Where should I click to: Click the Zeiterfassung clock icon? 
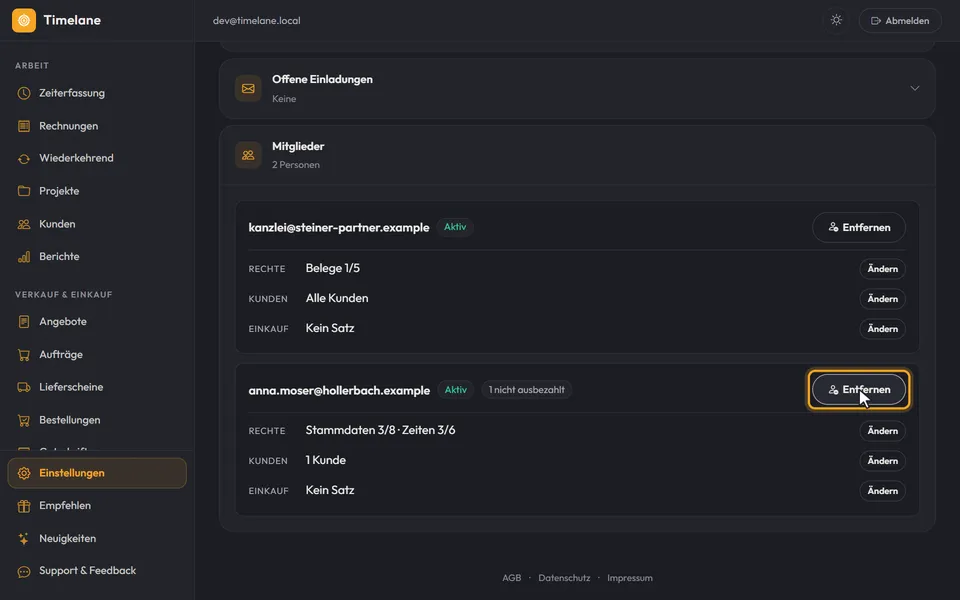(x=24, y=93)
